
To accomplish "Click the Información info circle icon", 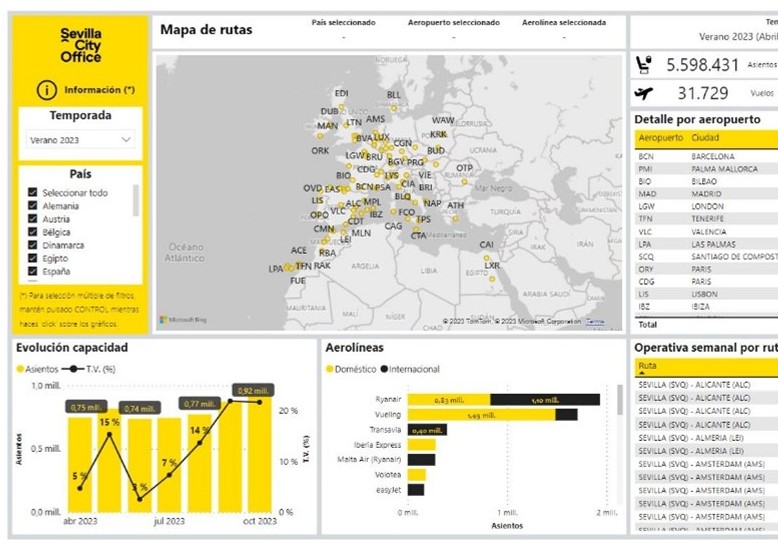I will [47, 90].
